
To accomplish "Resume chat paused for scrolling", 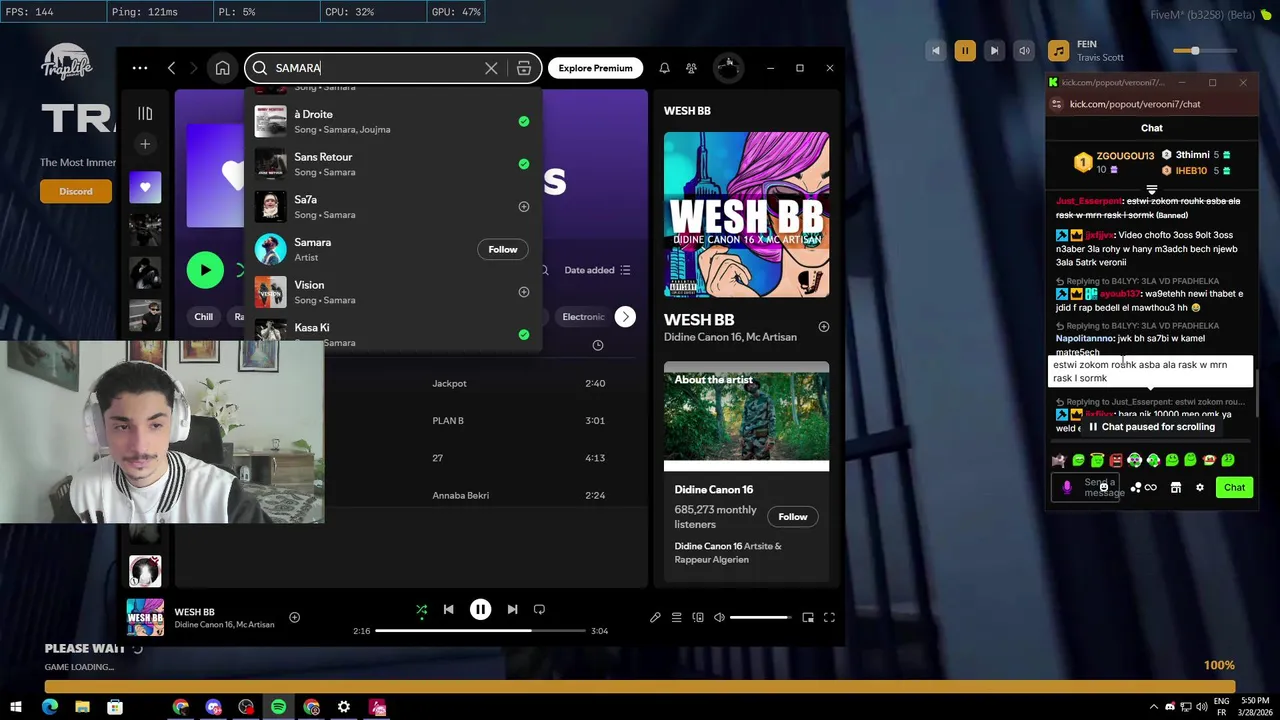I will (1152, 427).
